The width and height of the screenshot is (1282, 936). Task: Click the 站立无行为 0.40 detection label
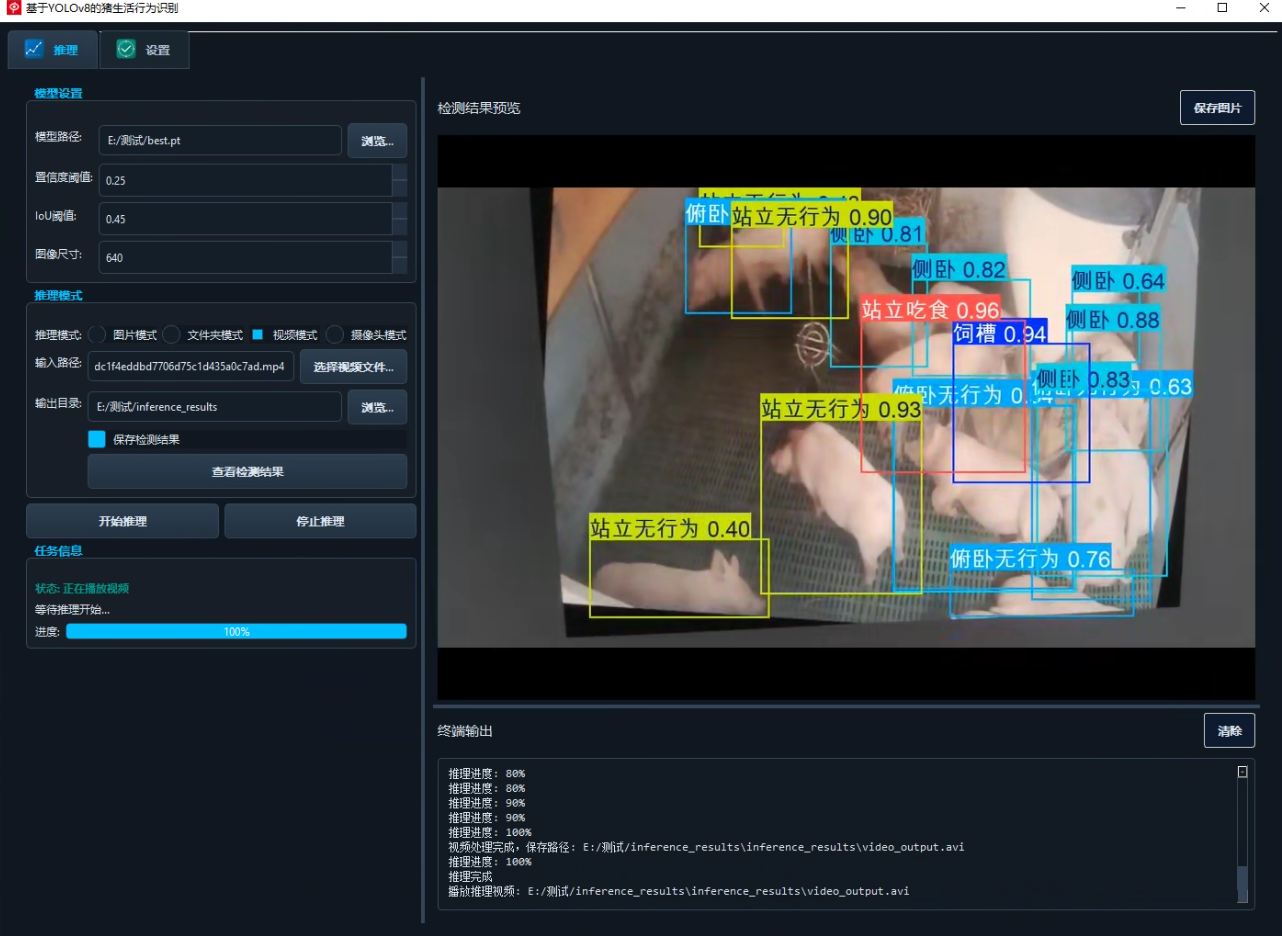click(x=670, y=528)
